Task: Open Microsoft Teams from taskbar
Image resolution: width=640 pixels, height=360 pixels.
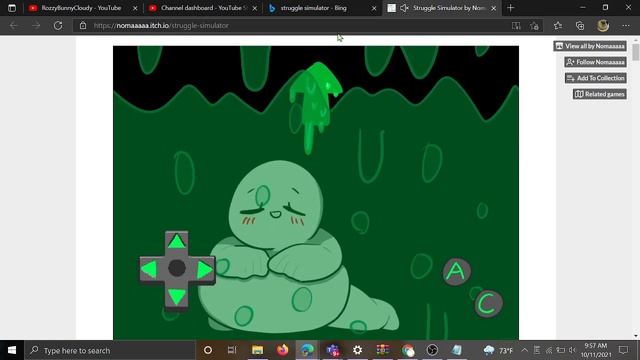Action: click(333, 350)
